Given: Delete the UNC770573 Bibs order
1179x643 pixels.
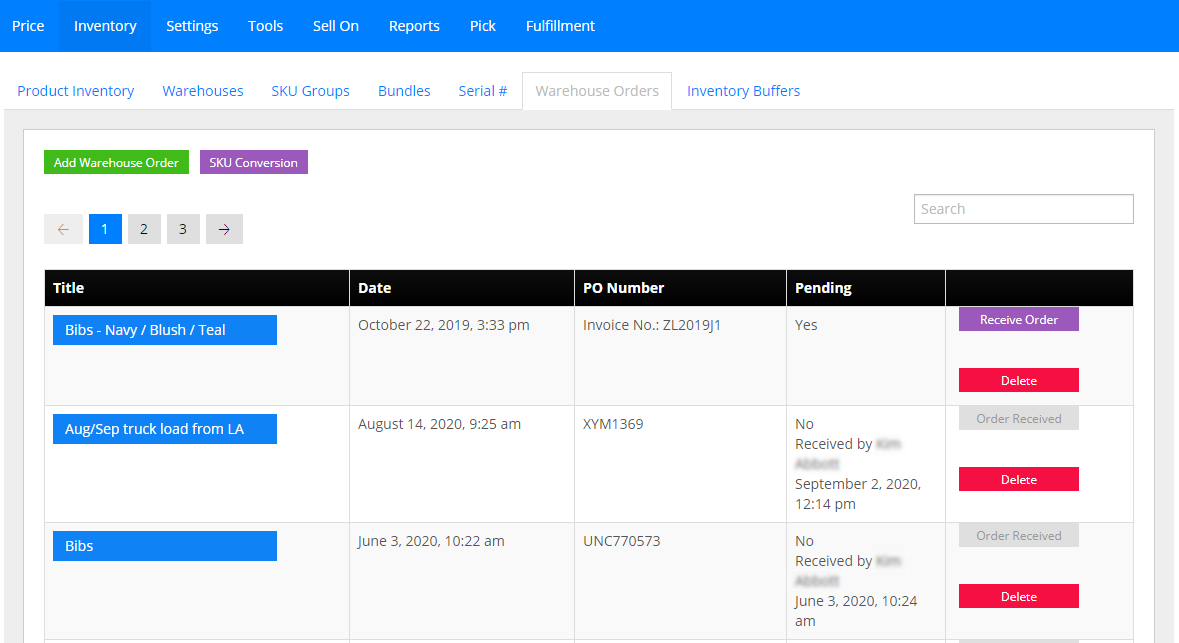Looking at the screenshot, I should pyautogui.click(x=1019, y=596).
